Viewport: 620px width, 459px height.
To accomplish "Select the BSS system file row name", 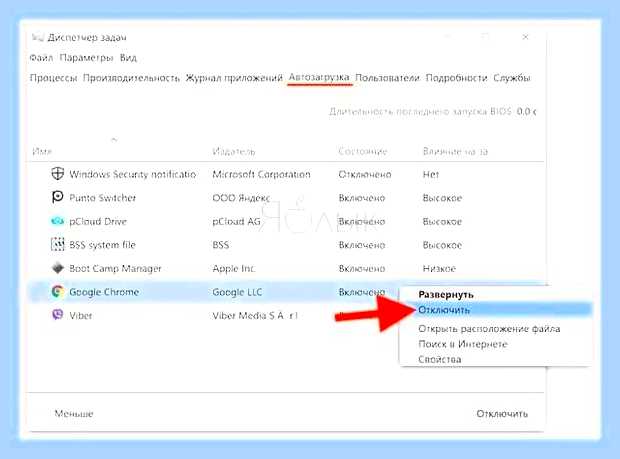I will coord(102,245).
